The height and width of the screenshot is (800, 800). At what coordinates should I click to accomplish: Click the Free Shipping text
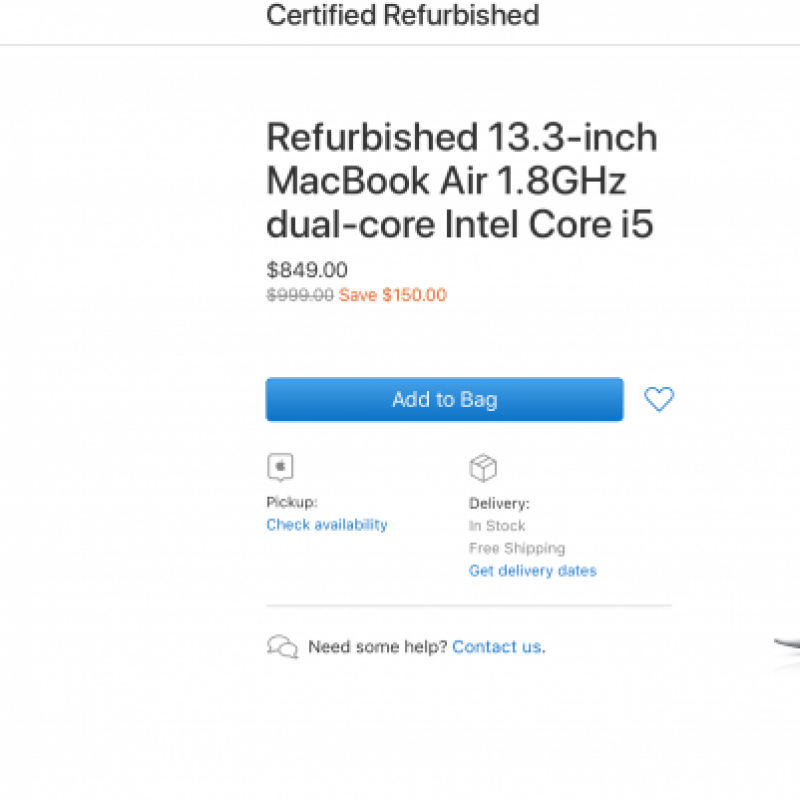(x=516, y=548)
